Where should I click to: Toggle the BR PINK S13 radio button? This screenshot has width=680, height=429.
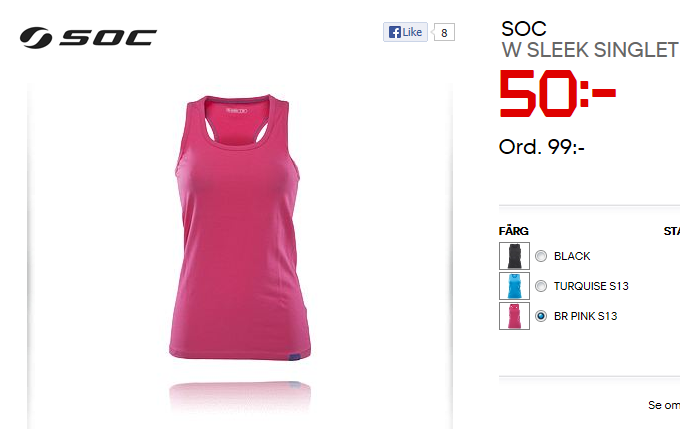pos(541,316)
